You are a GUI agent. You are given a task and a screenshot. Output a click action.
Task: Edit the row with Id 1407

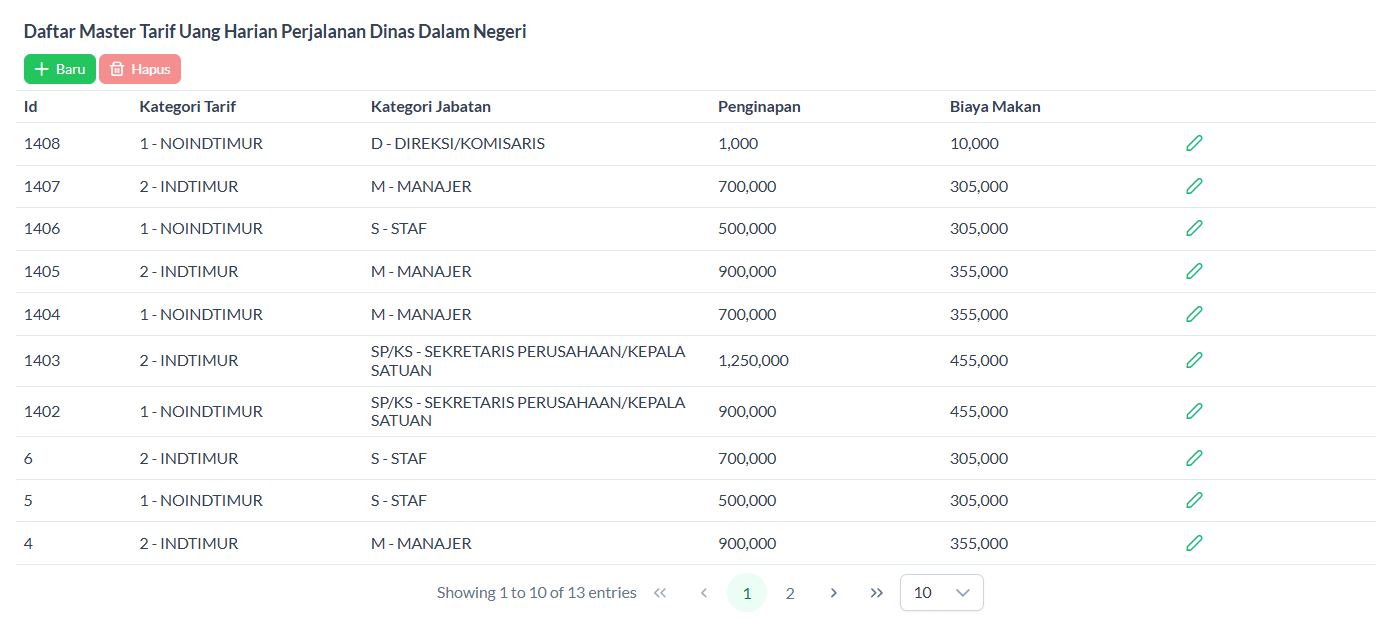pyautogui.click(x=1194, y=186)
